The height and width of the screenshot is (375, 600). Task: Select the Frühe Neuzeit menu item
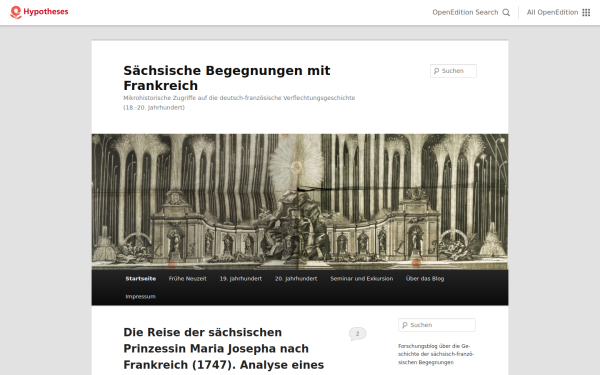coord(188,279)
